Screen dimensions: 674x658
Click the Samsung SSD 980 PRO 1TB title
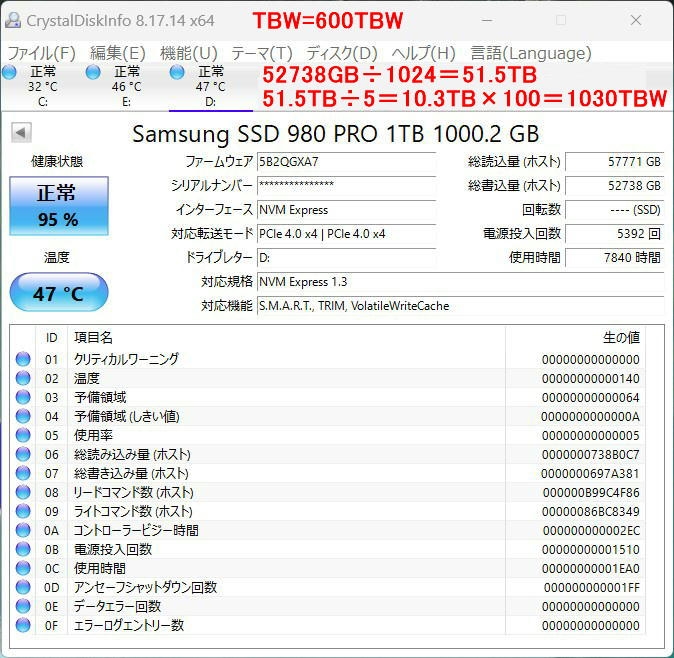coord(335,134)
